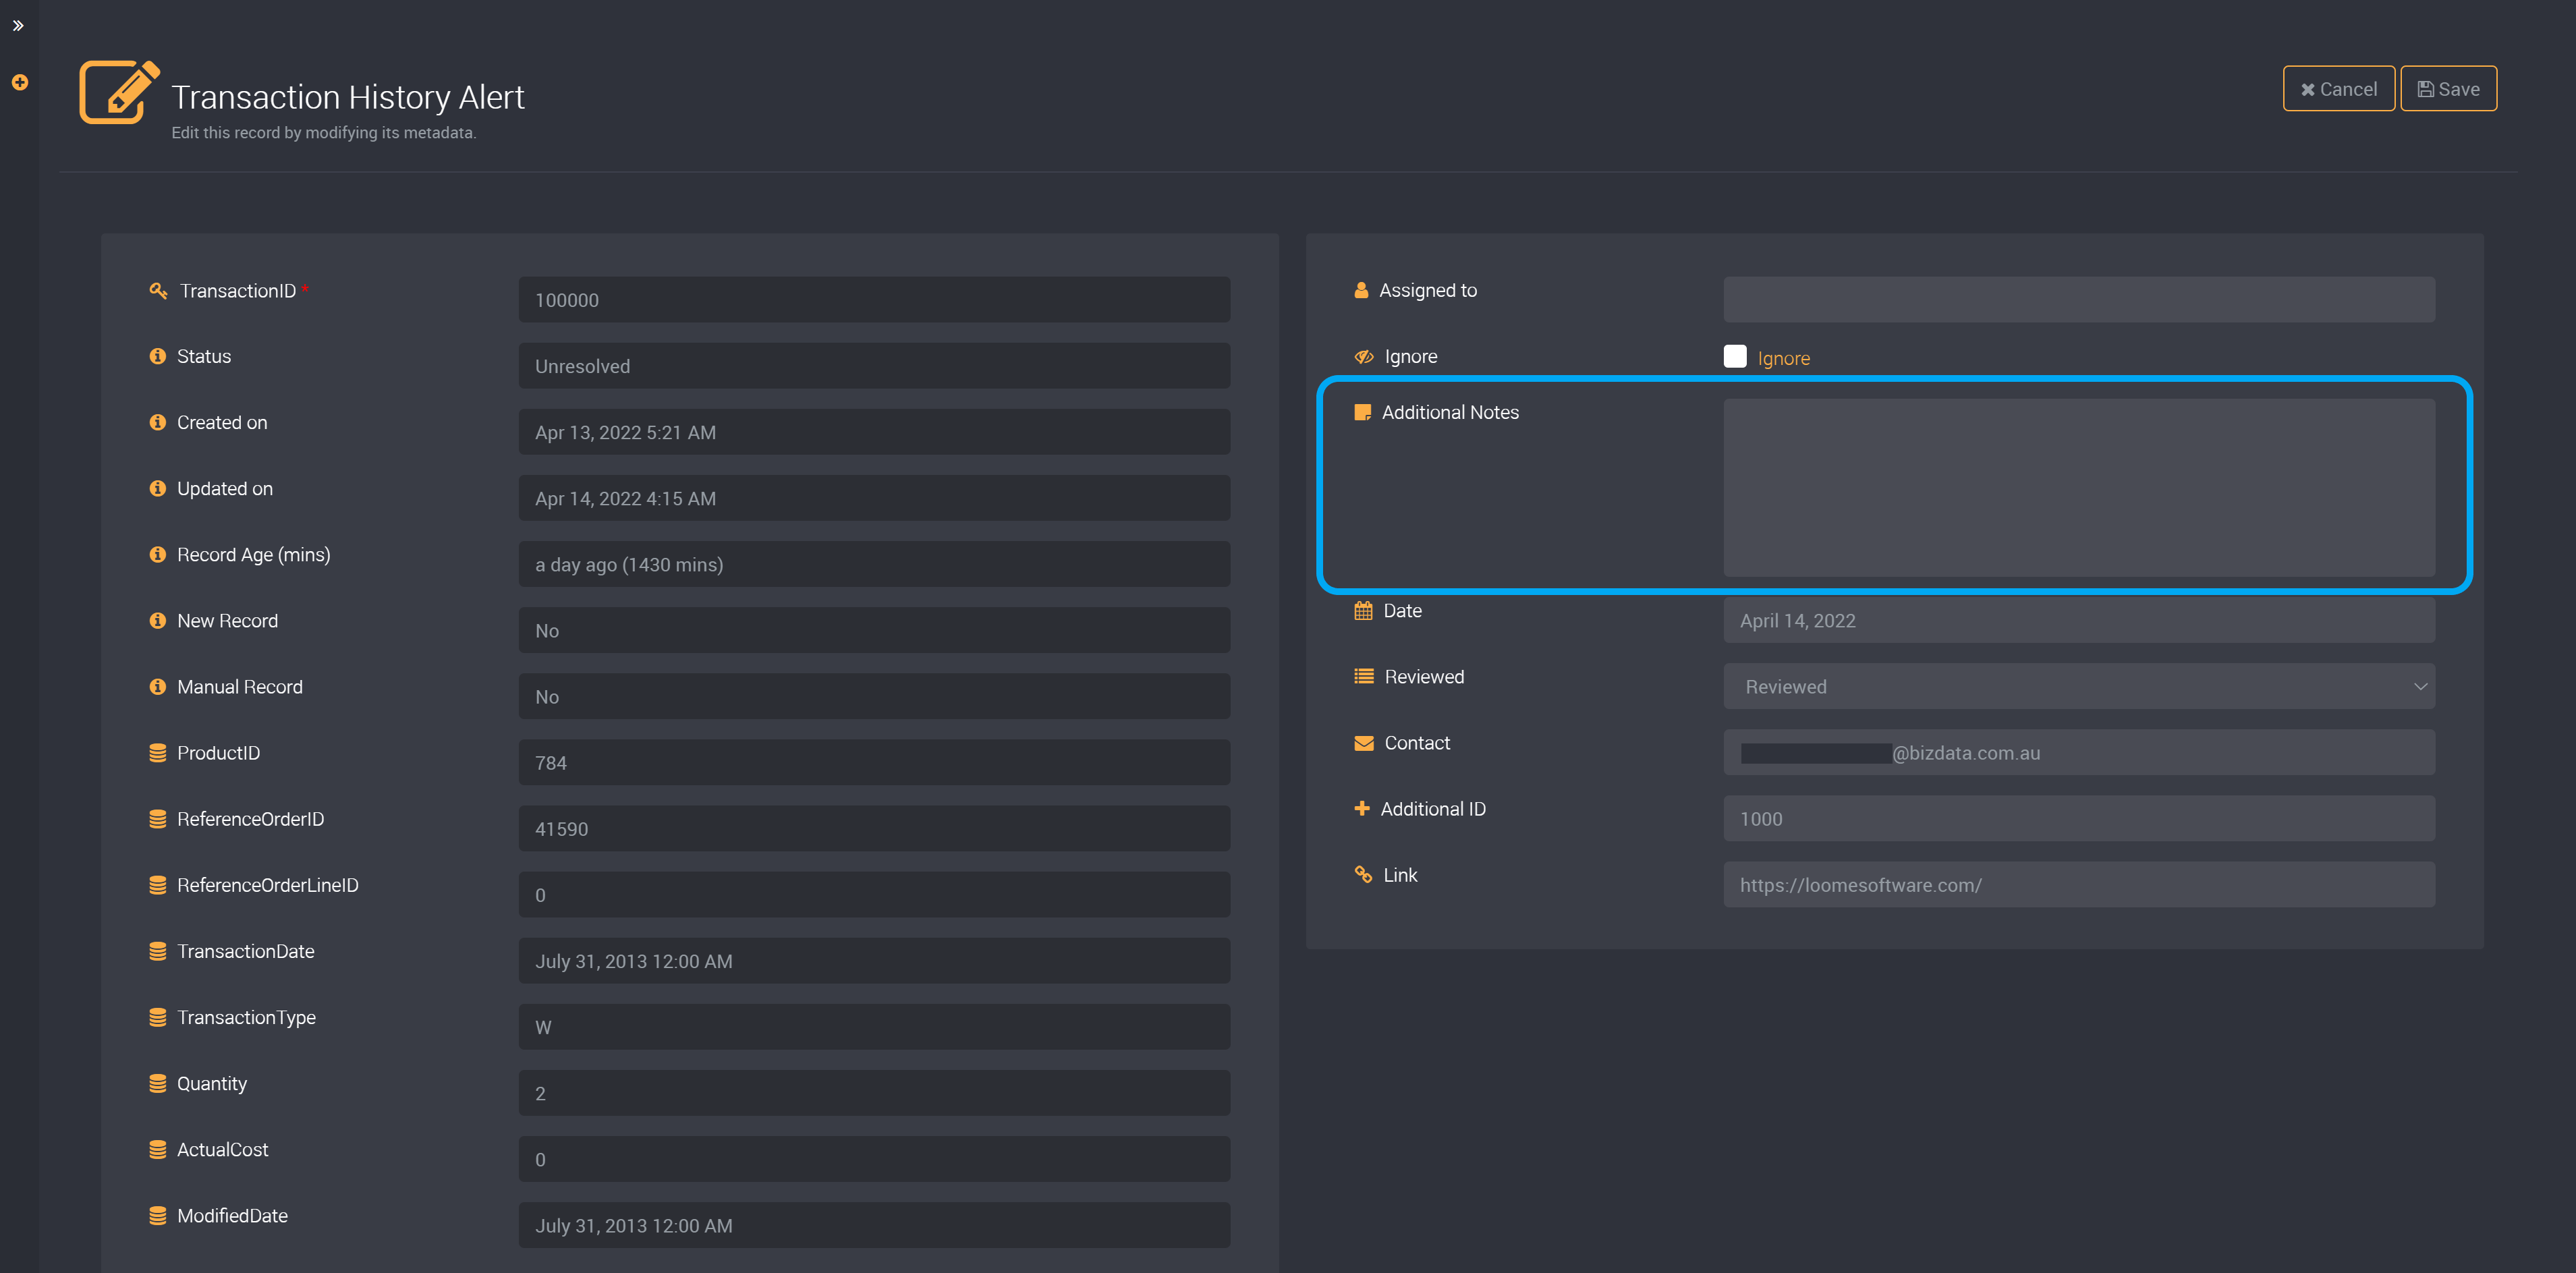
Task: Expand the sidebar with double chevron icon
Action: tap(18, 26)
